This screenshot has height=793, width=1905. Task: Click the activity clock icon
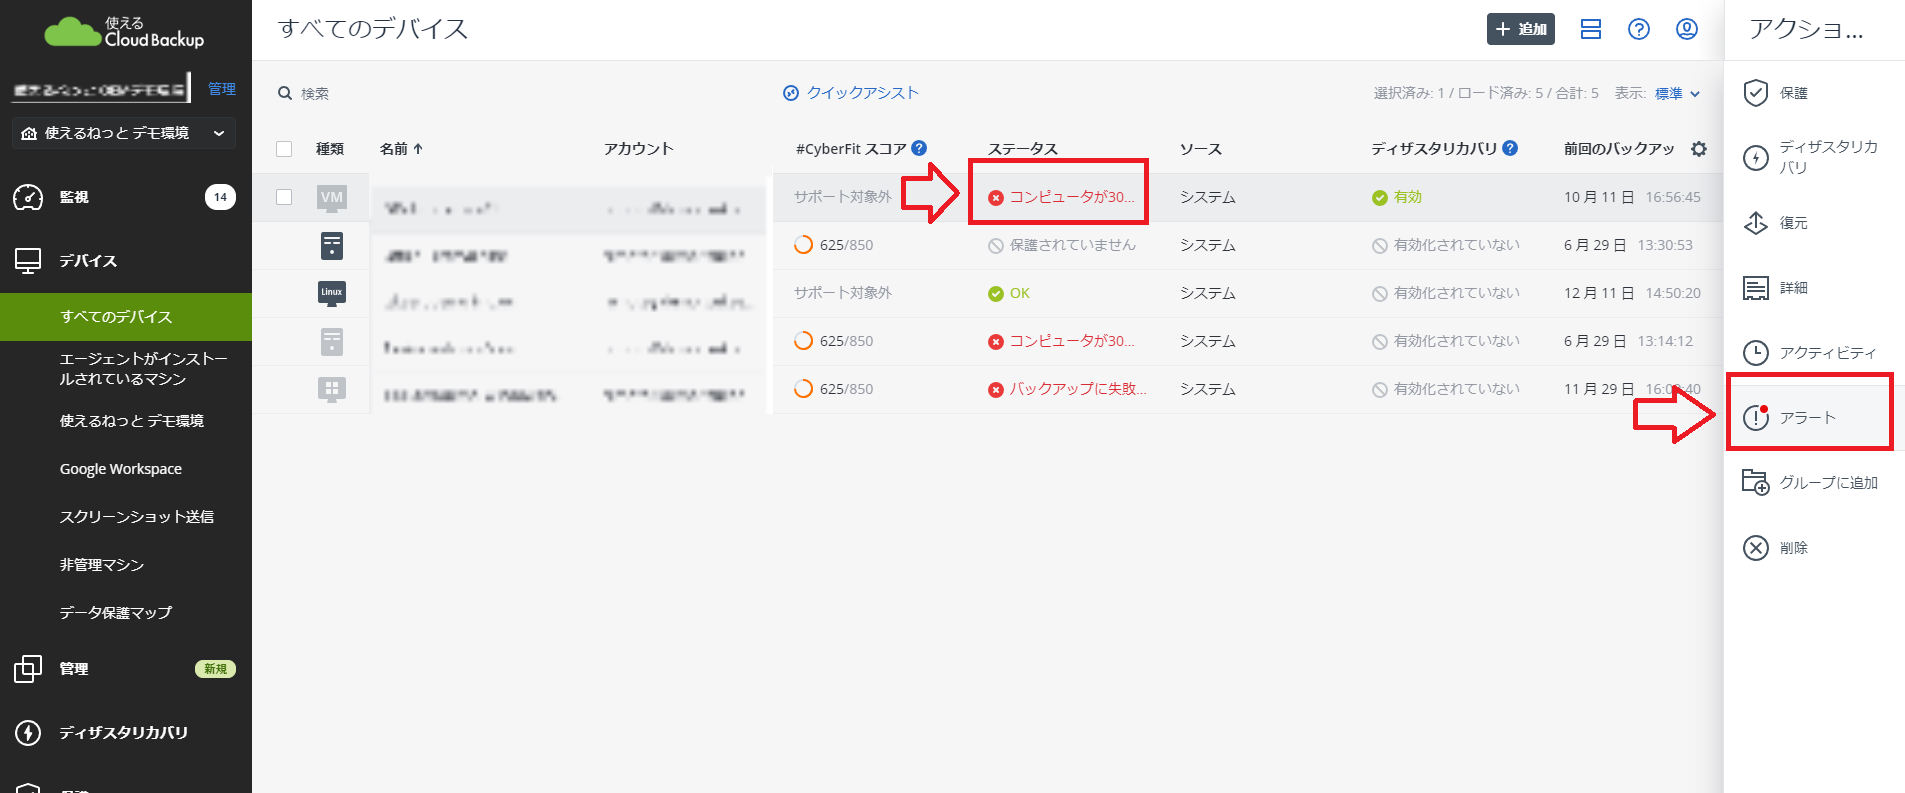[1756, 353]
